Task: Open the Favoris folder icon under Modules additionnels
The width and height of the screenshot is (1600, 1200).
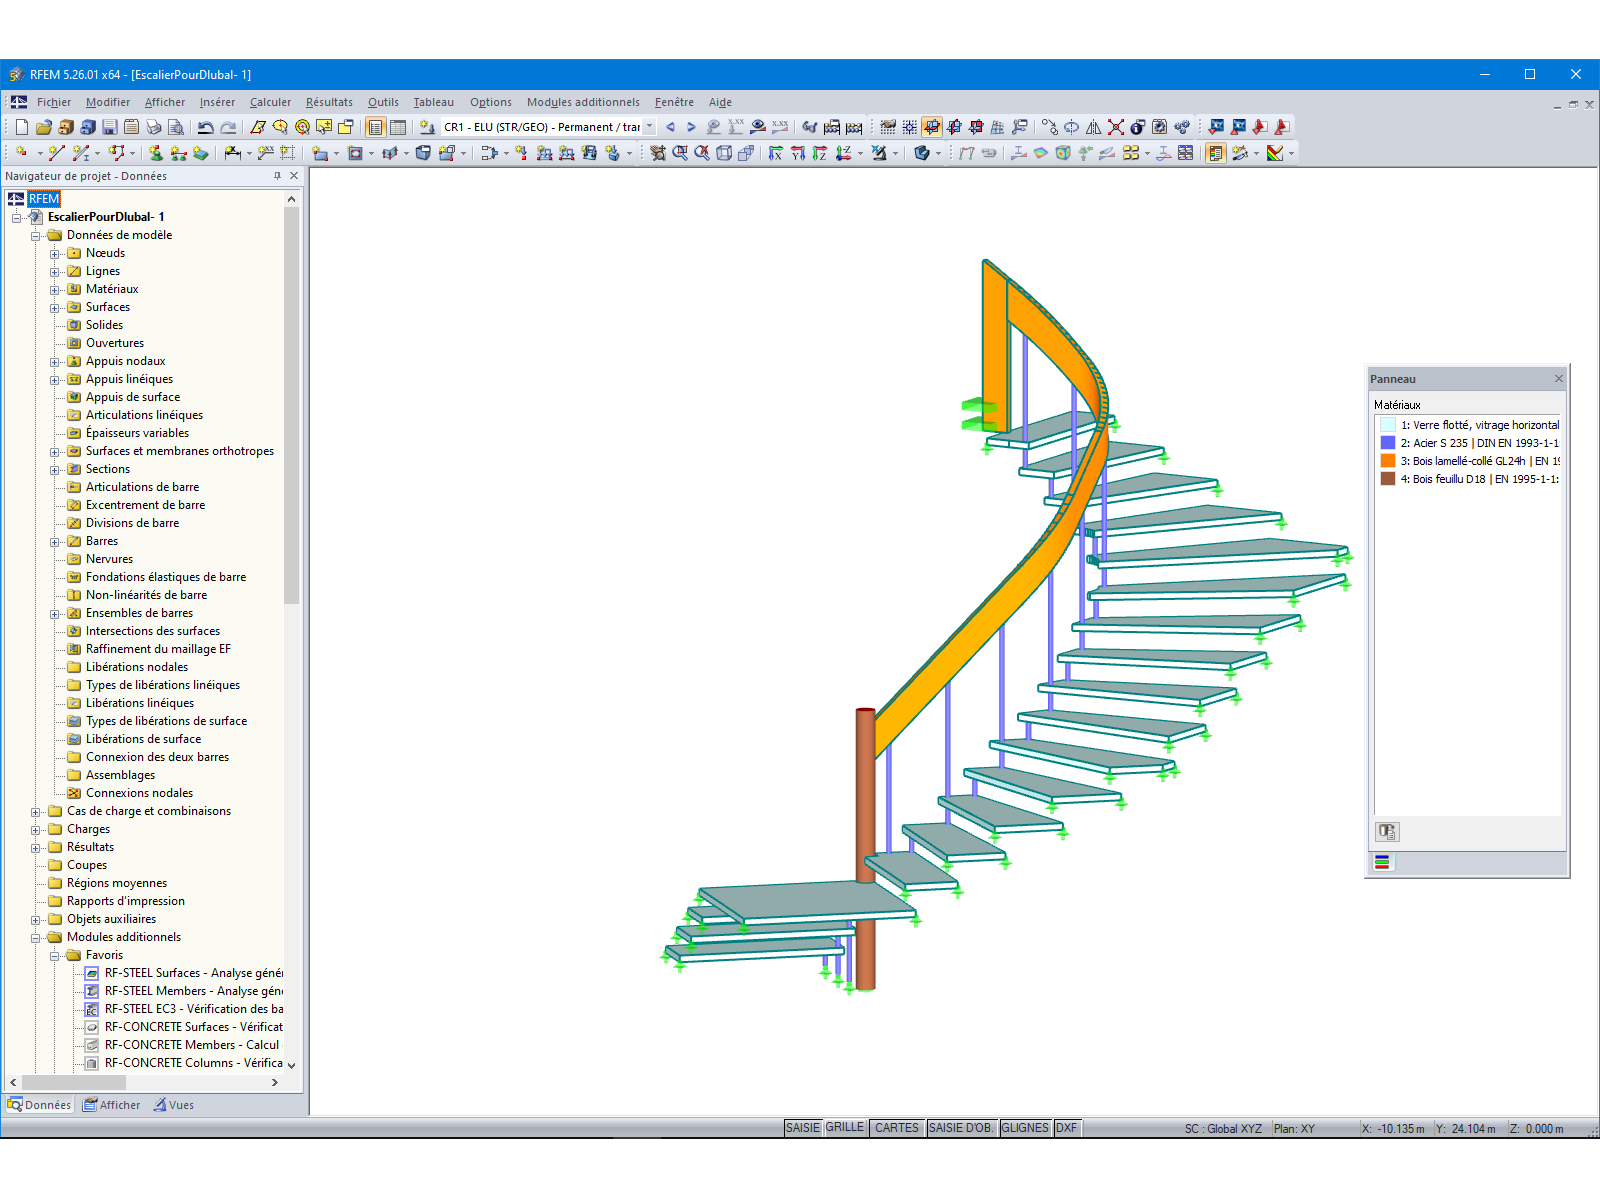Action: pyautogui.click(x=75, y=955)
